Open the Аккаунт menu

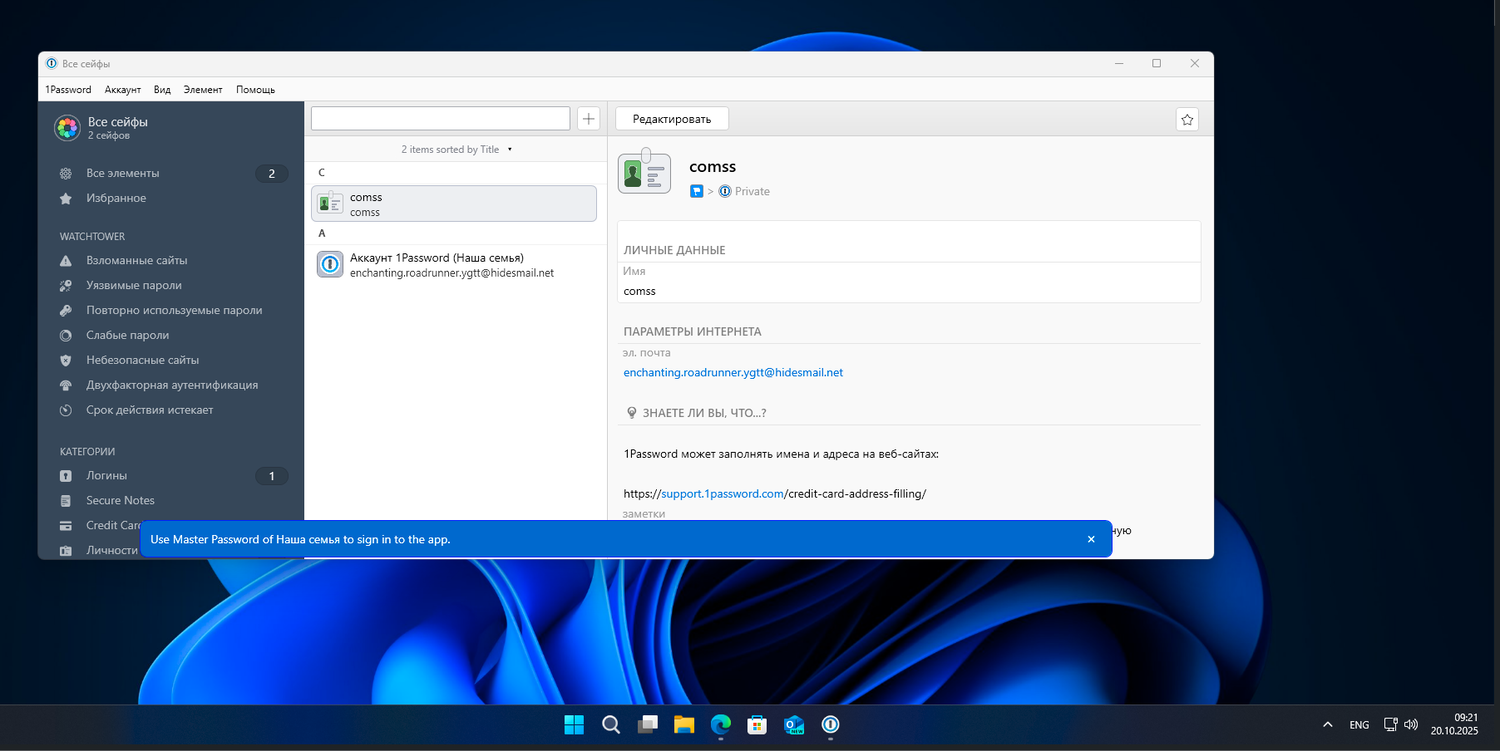click(x=122, y=90)
